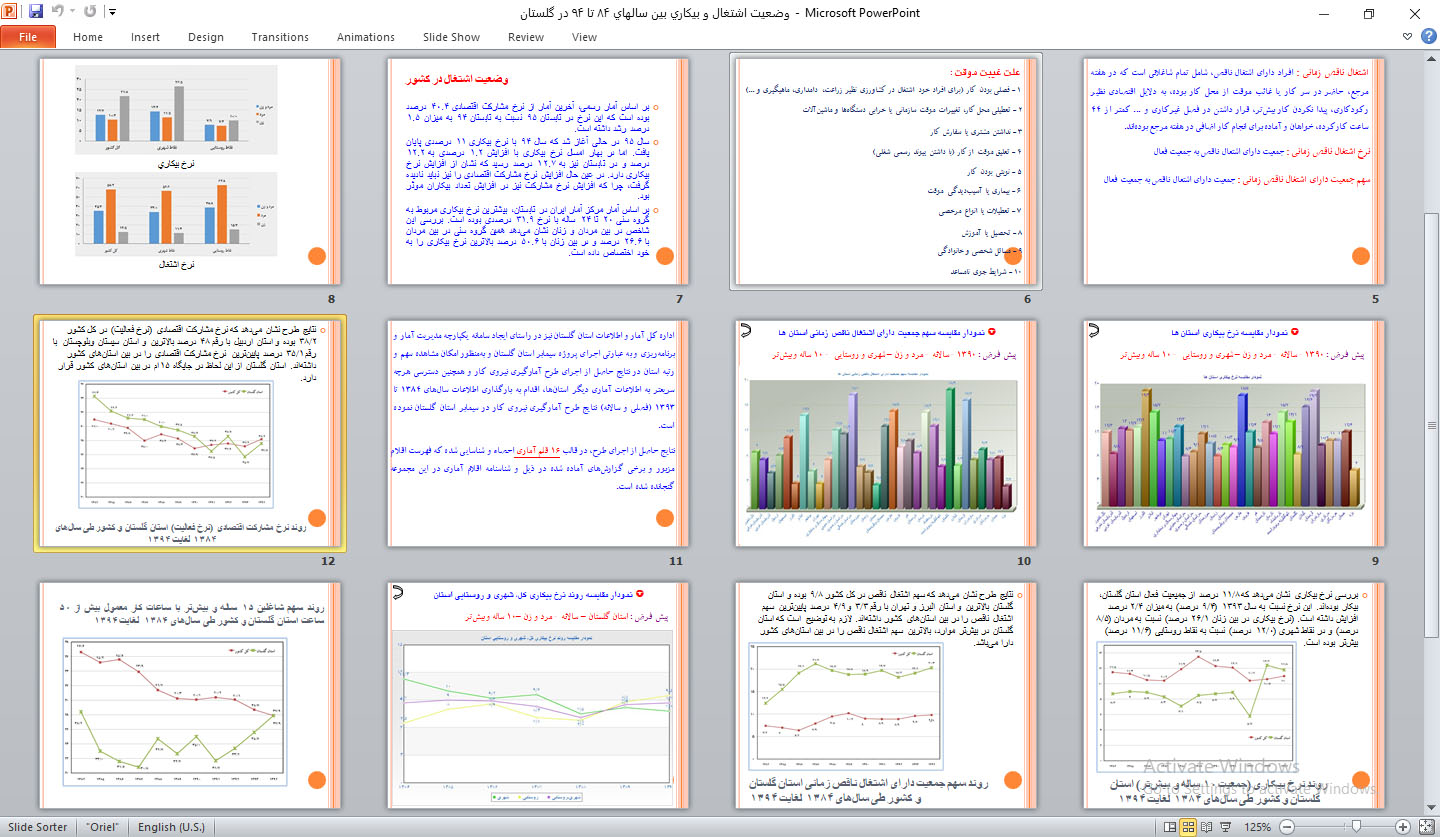The height and width of the screenshot is (837, 1440).
Task: Click the zoom in plus button
Action: (x=1403, y=827)
